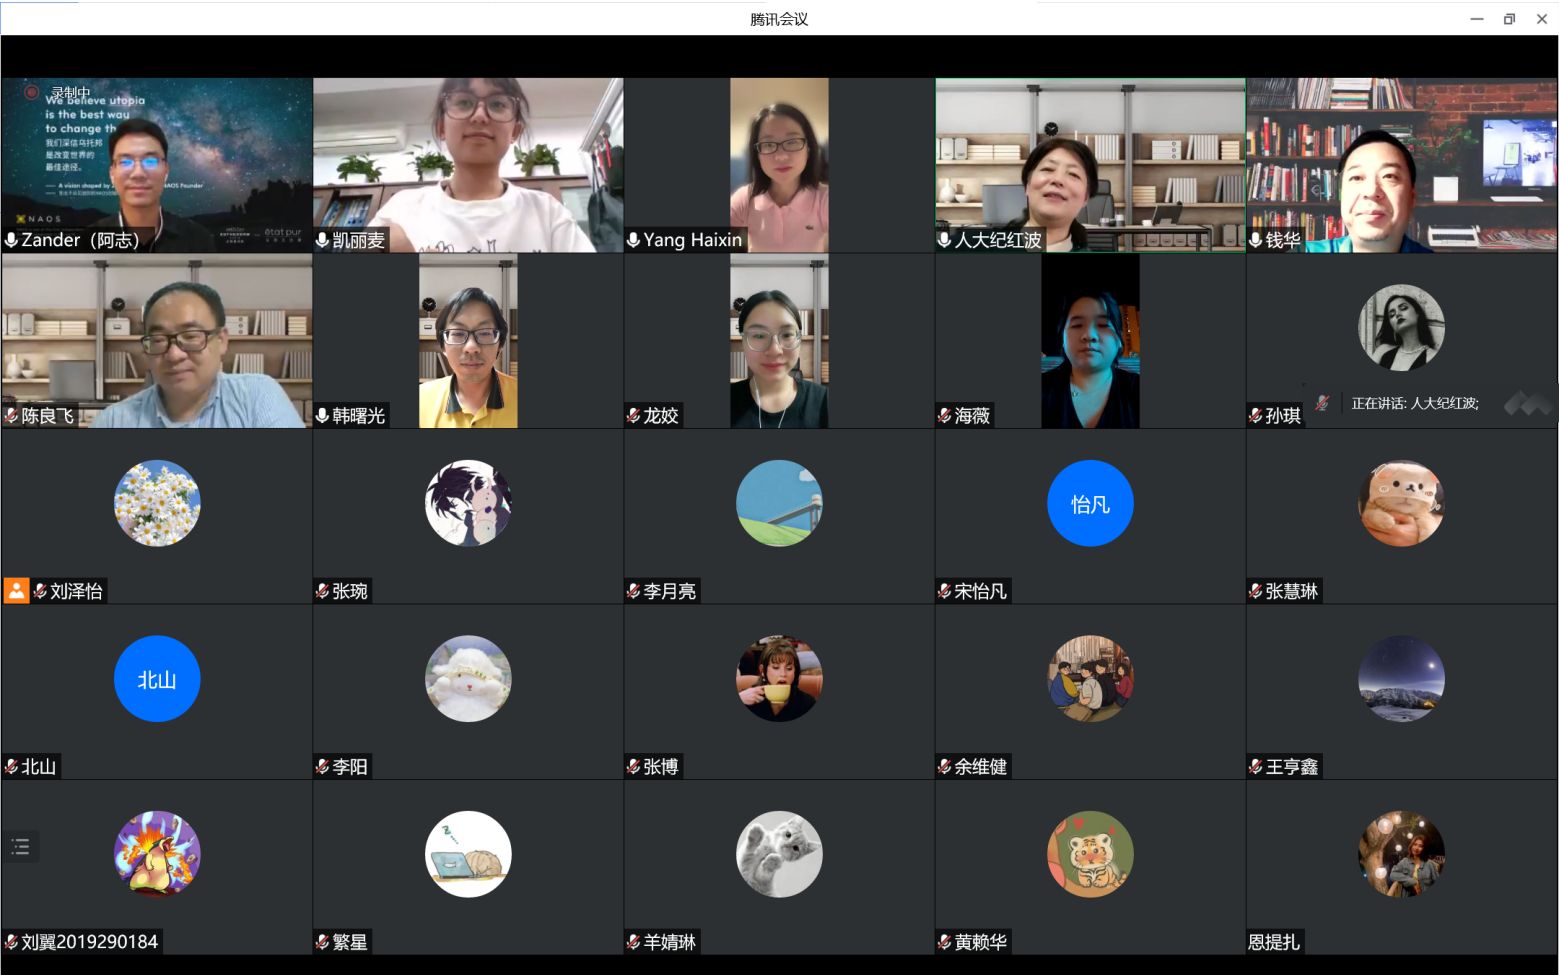Click blue 怡凡 avatar circle

point(1090,503)
